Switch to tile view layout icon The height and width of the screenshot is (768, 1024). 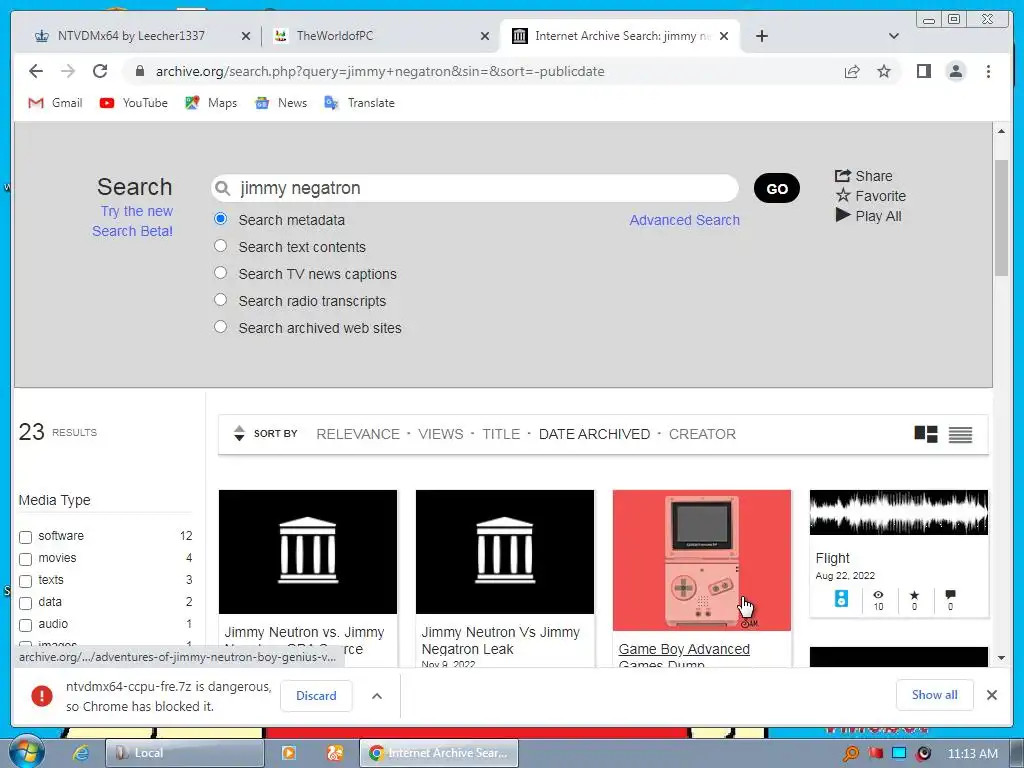(925, 434)
